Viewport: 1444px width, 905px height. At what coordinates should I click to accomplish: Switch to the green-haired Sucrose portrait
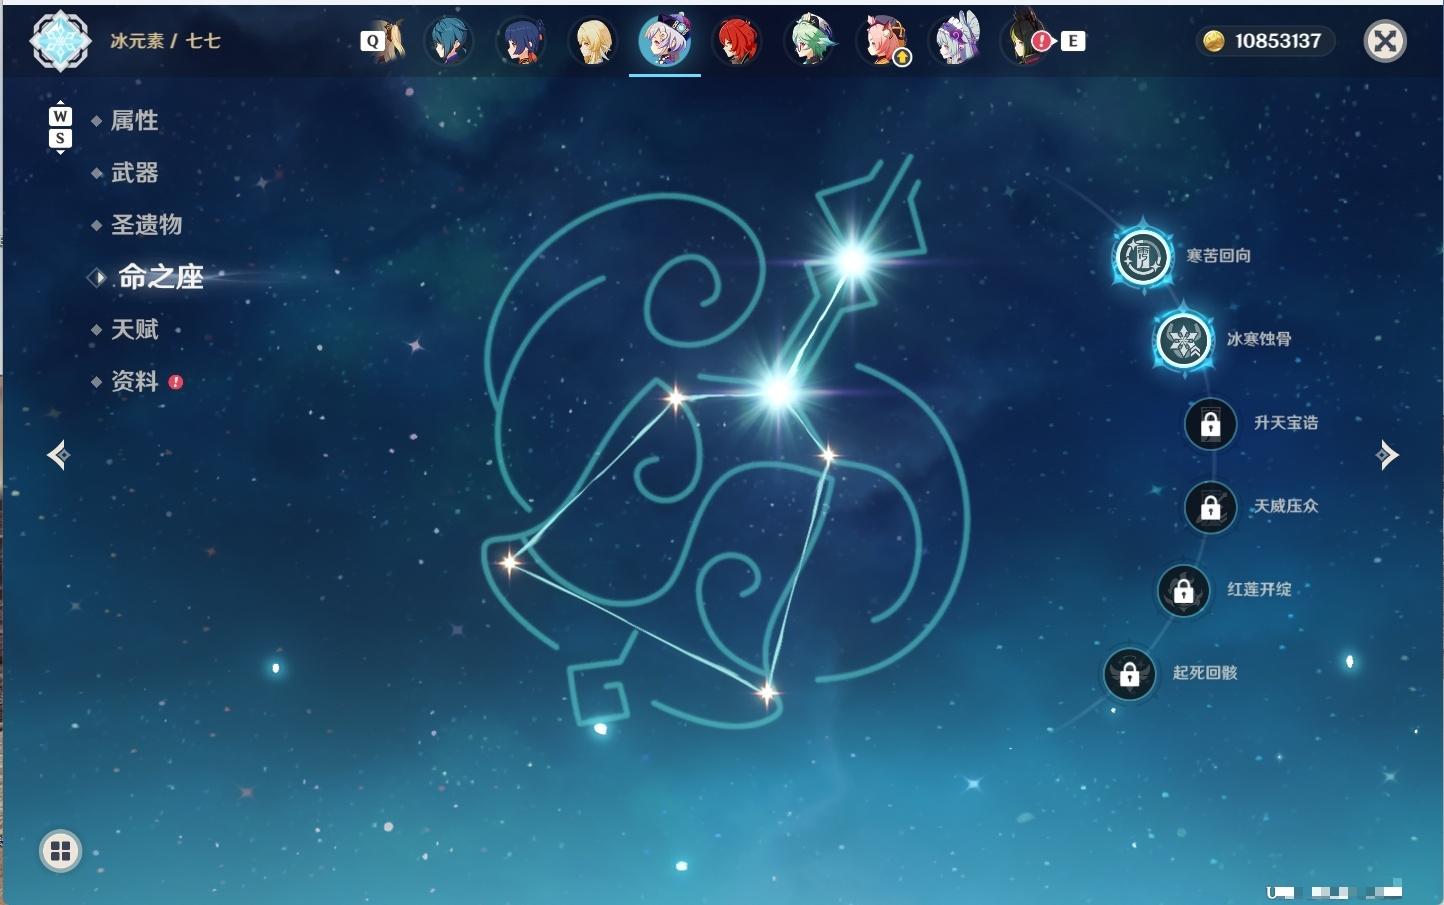[810, 41]
